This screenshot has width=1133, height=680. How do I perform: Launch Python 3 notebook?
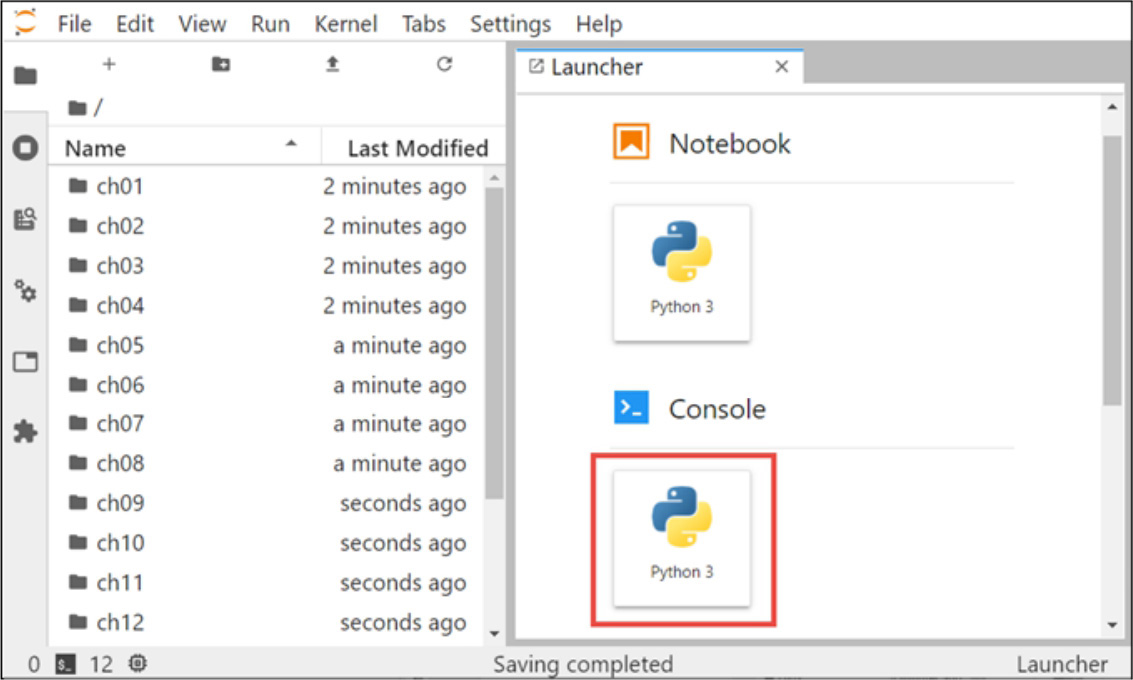[682, 272]
